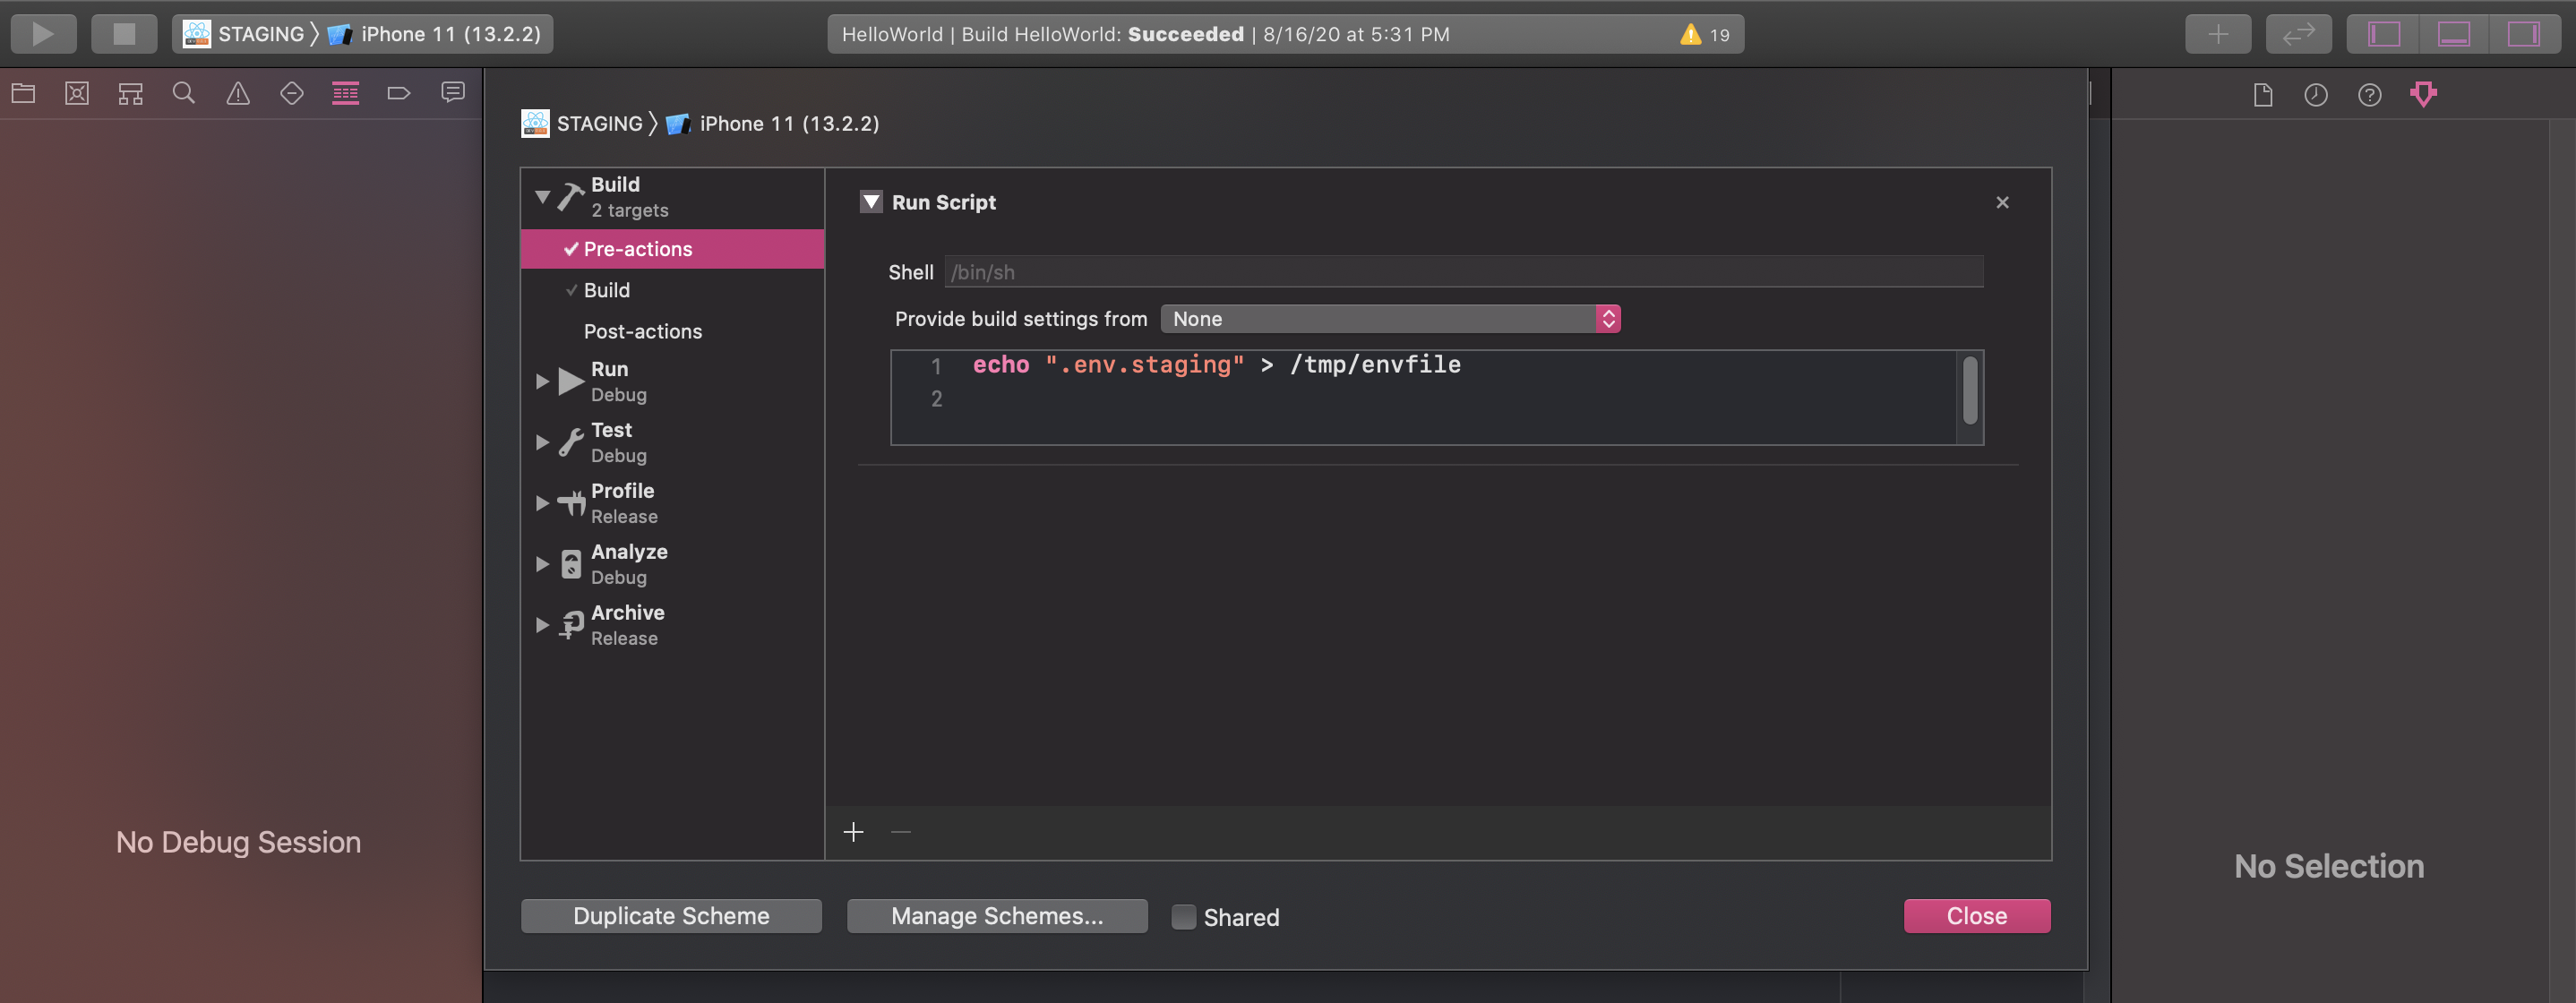Image resolution: width=2576 pixels, height=1003 pixels.
Task: Expand the Archive Release scheme section
Action: [542, 624]
